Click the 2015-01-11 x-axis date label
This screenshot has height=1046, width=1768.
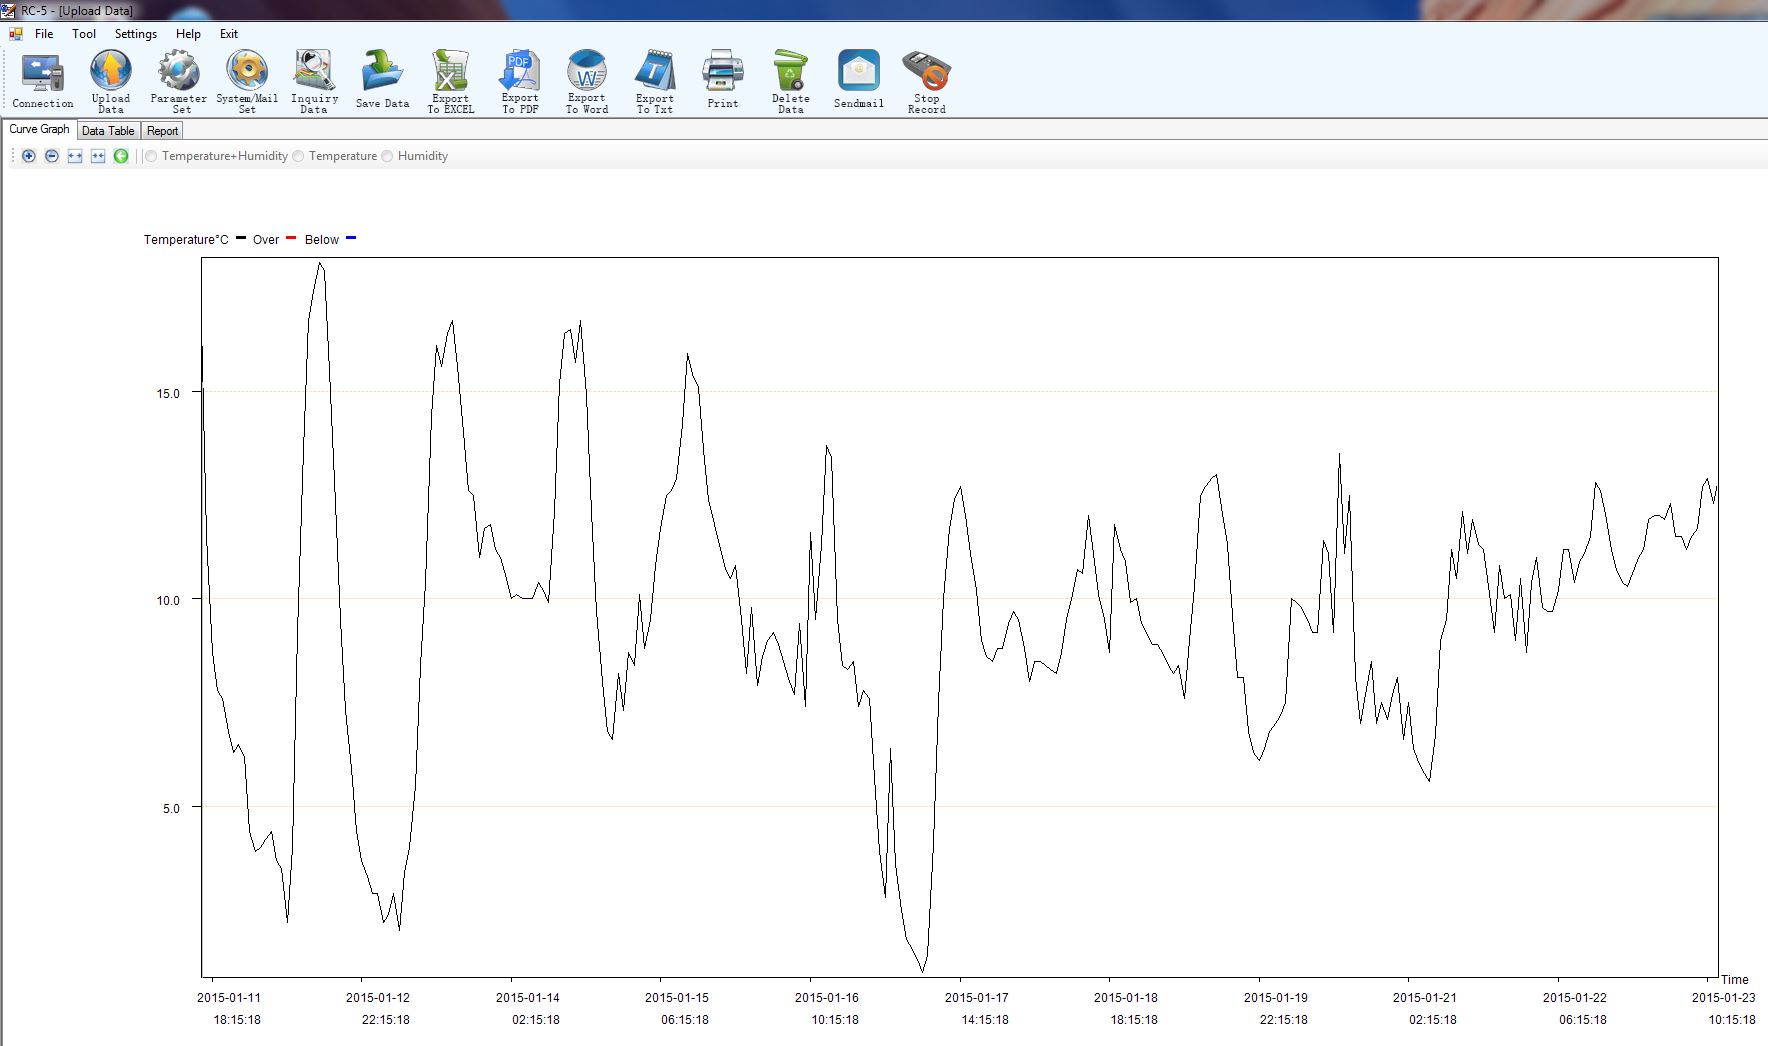point(229,998)
